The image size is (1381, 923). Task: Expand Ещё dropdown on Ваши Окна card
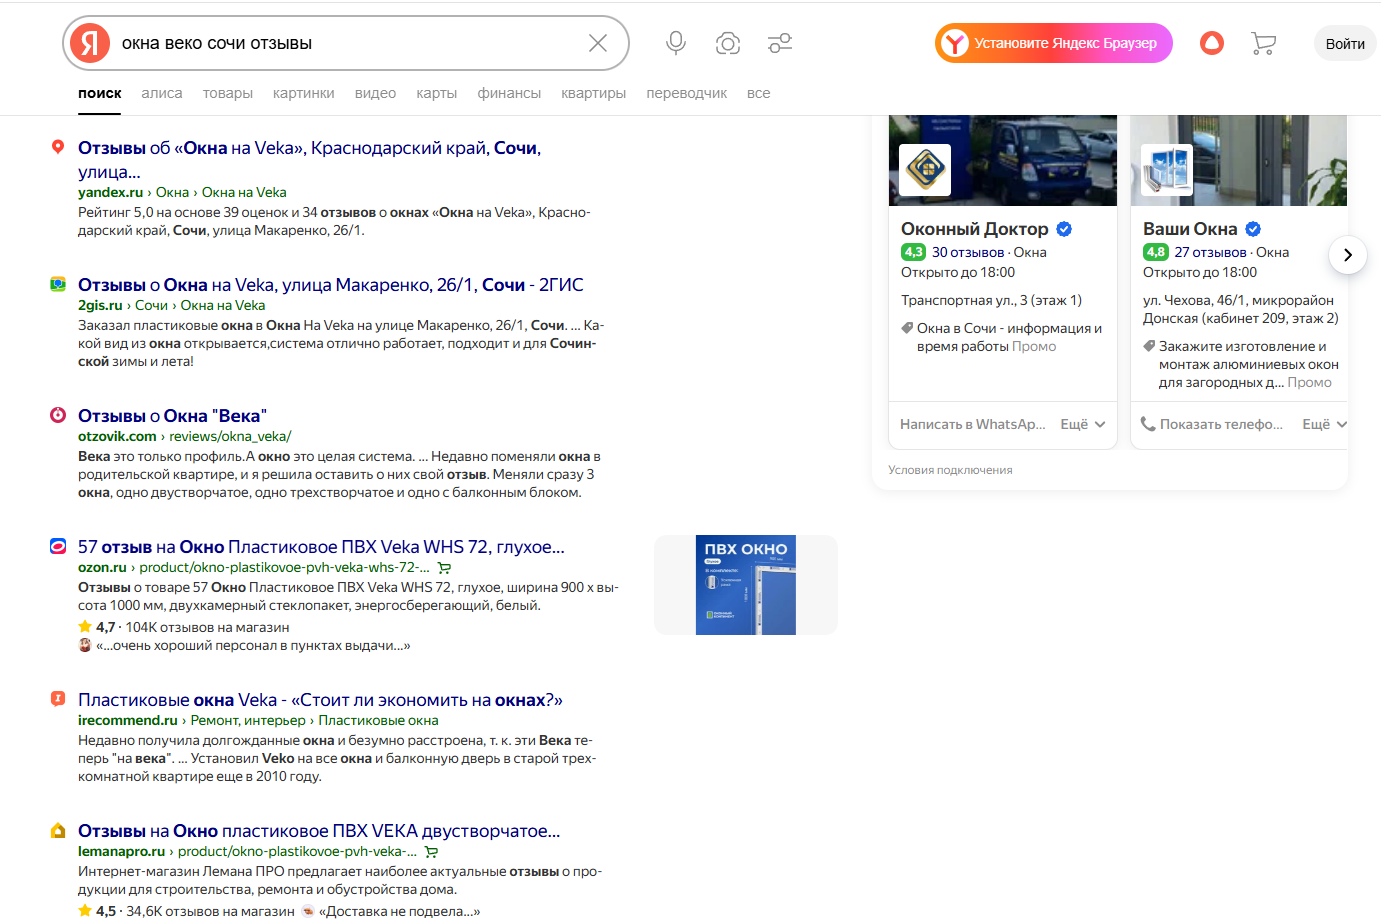[x=1324, y=424]
